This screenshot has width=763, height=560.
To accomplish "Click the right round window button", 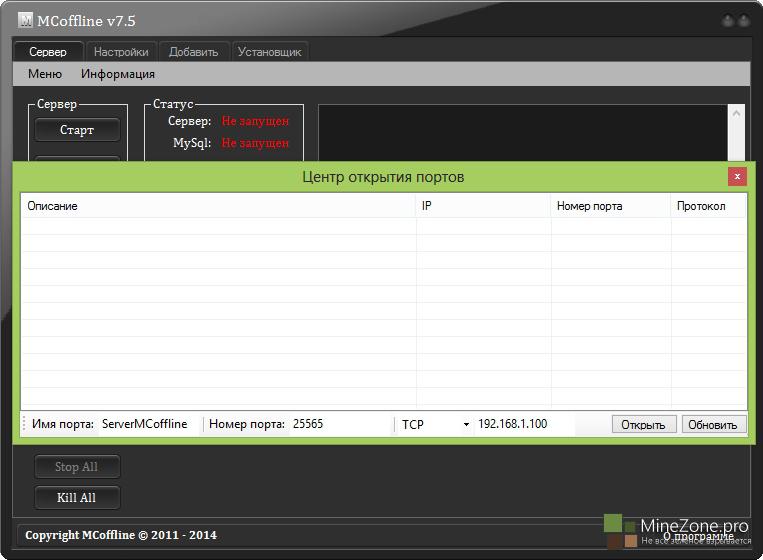I will [745, 21].
